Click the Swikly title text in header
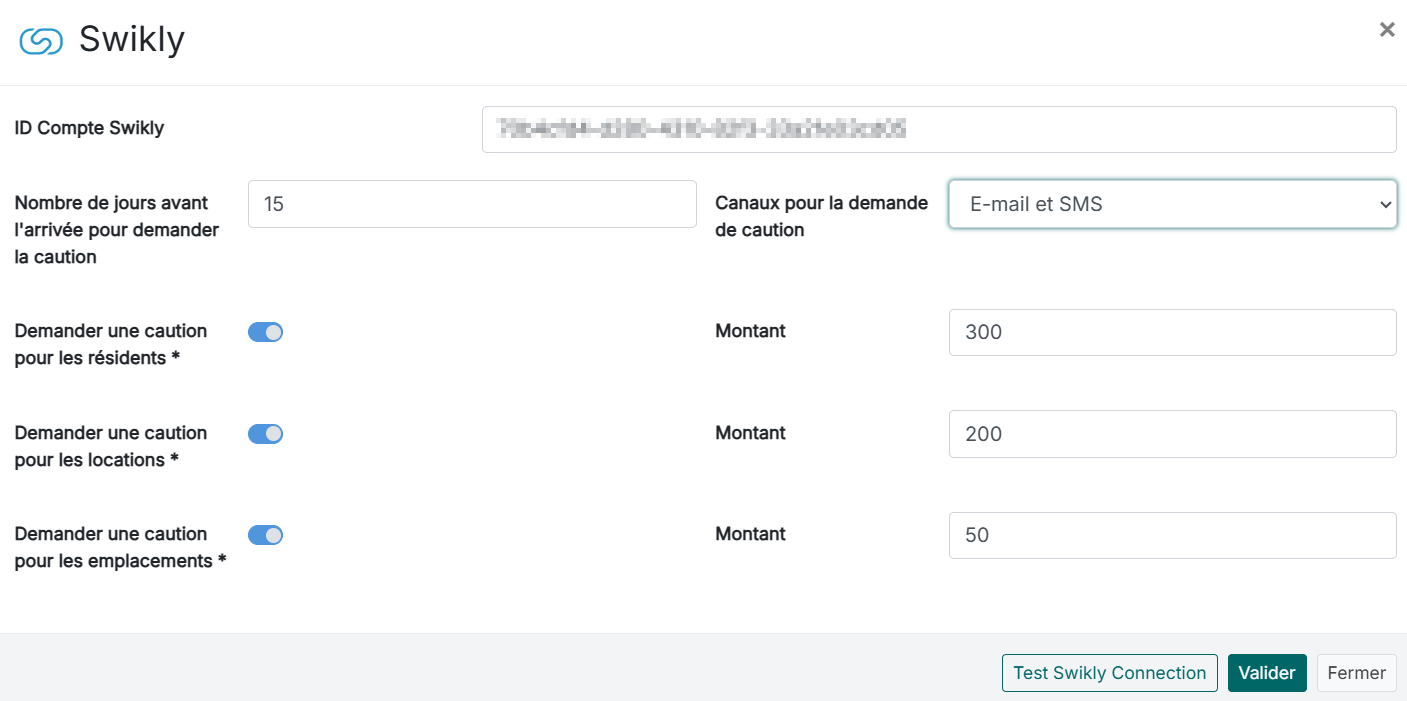Screen dimensions: 1407x701 coord(131,40)
